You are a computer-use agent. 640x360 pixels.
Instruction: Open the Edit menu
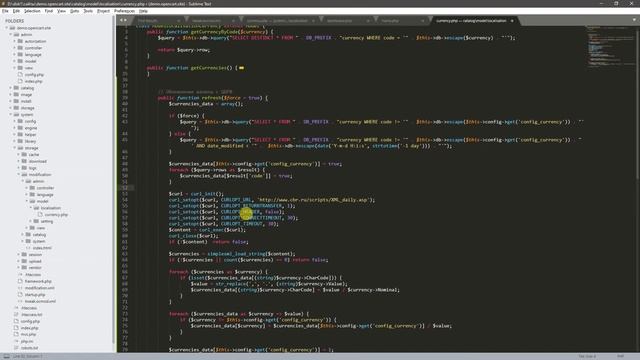click(16, 11)
